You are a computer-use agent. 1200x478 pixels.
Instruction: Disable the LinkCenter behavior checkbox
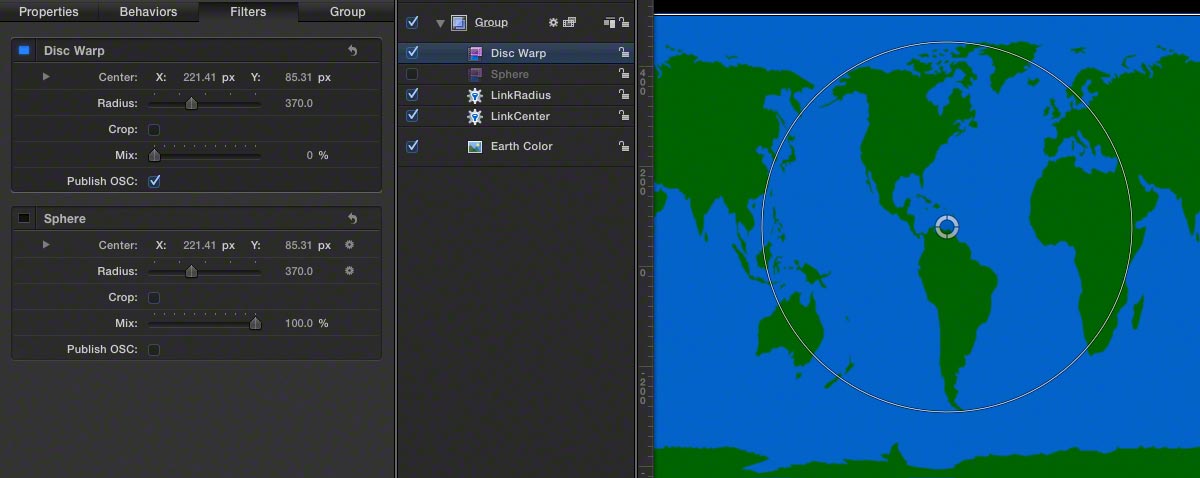412,115
